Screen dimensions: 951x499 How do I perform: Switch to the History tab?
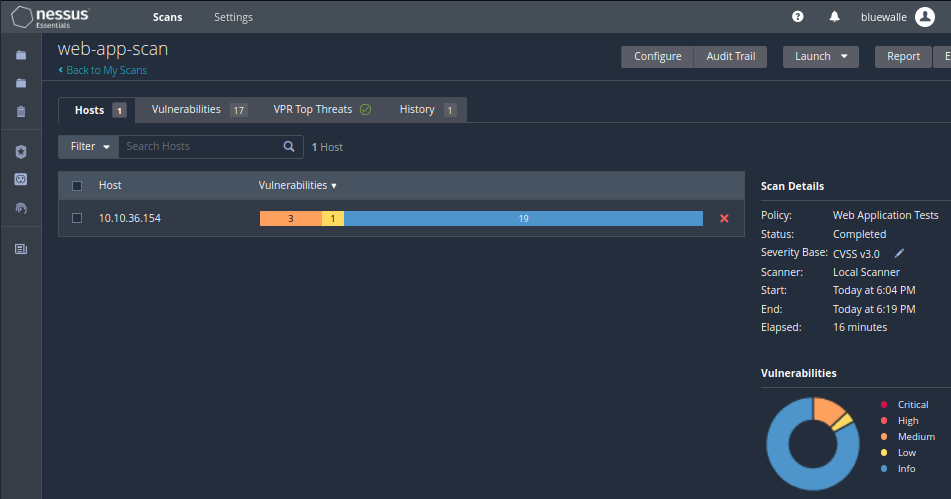[x=426, y=110]
